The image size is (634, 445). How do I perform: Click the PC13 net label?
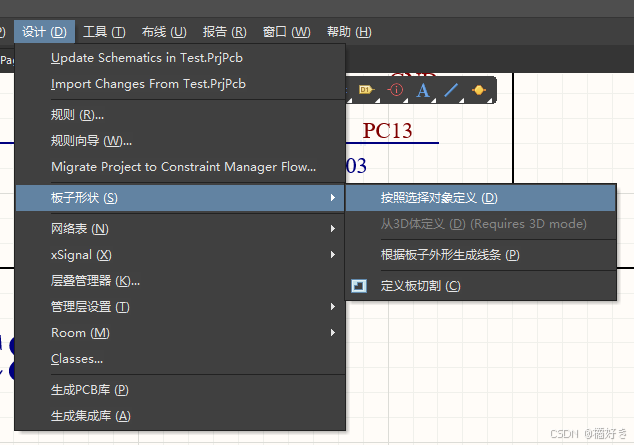click(x=387, y=131)
